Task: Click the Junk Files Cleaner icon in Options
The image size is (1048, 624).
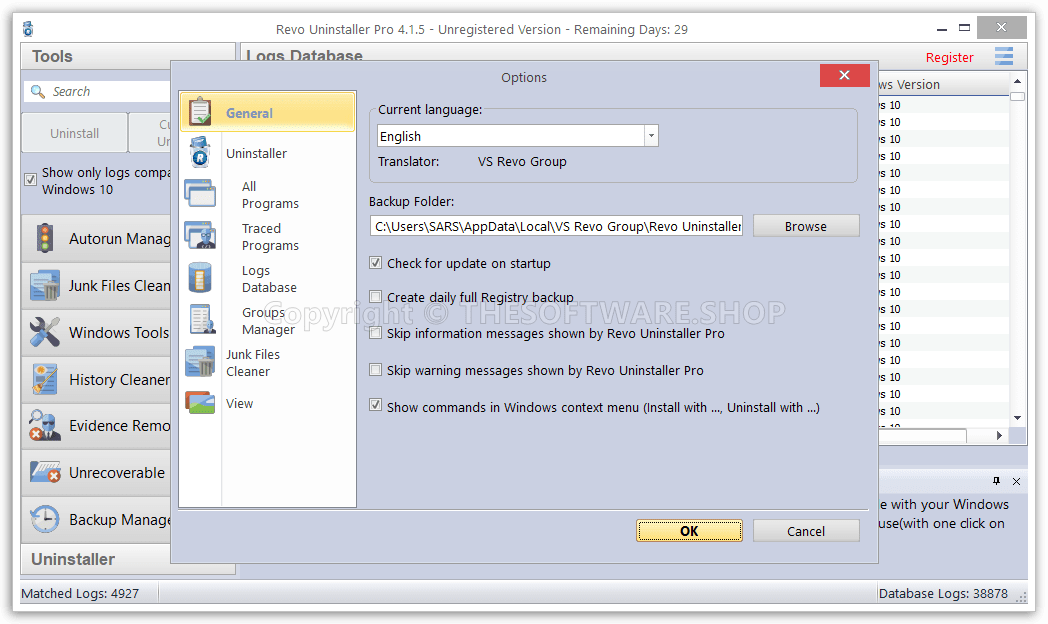Action: click(x=200, y=361)
